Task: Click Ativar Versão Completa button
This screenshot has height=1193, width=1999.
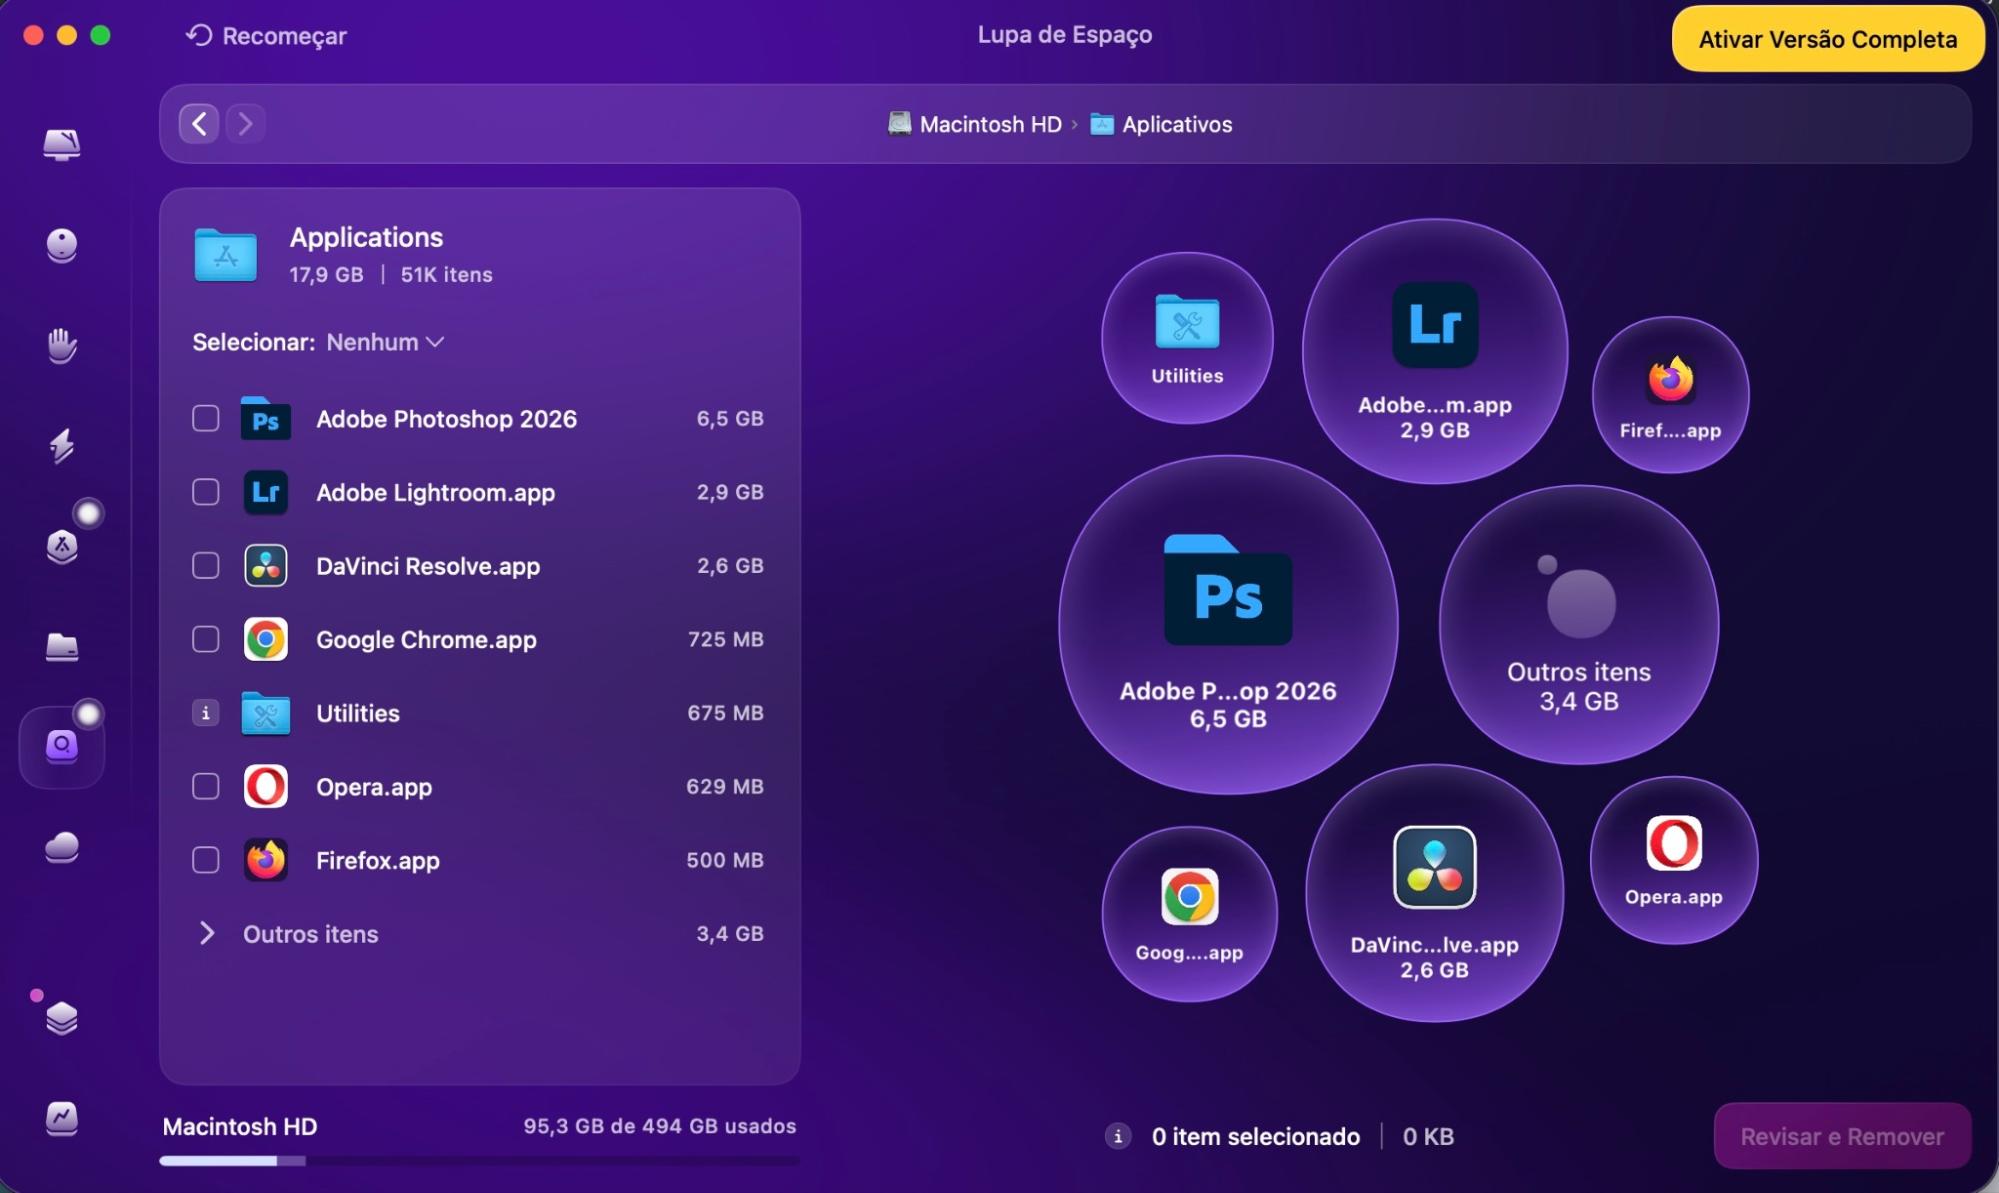Action: (1827, 39)
